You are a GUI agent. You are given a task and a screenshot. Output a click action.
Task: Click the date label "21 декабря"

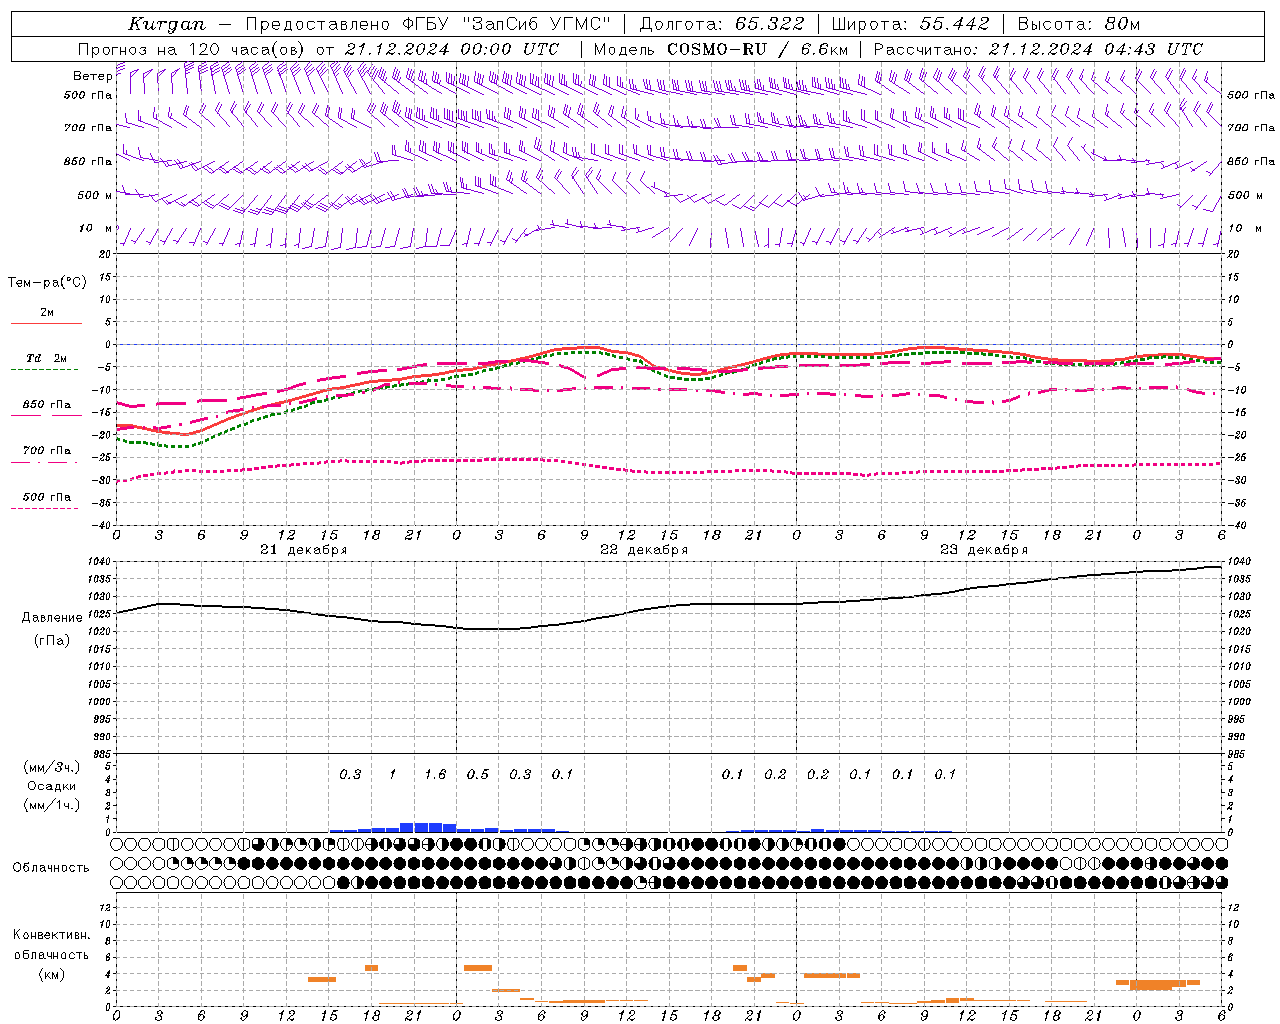click(x=304, y=550)
